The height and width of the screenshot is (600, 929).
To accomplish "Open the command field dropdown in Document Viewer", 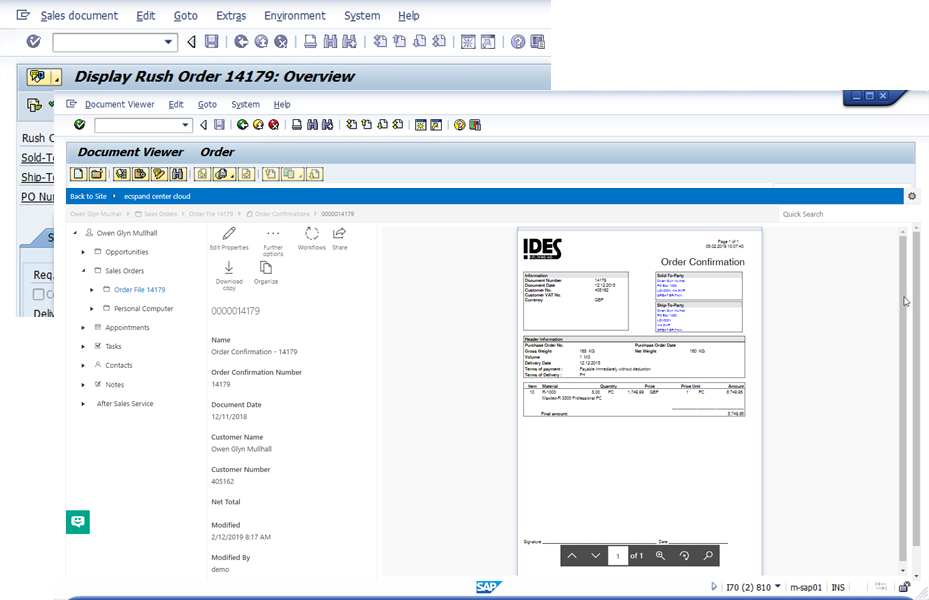I will click(186, 125).
